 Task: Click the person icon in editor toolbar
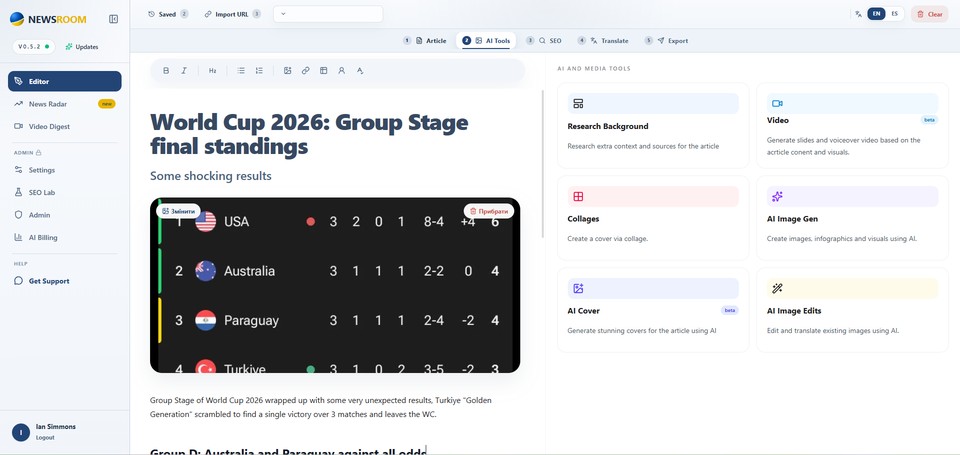pos(342,70)
